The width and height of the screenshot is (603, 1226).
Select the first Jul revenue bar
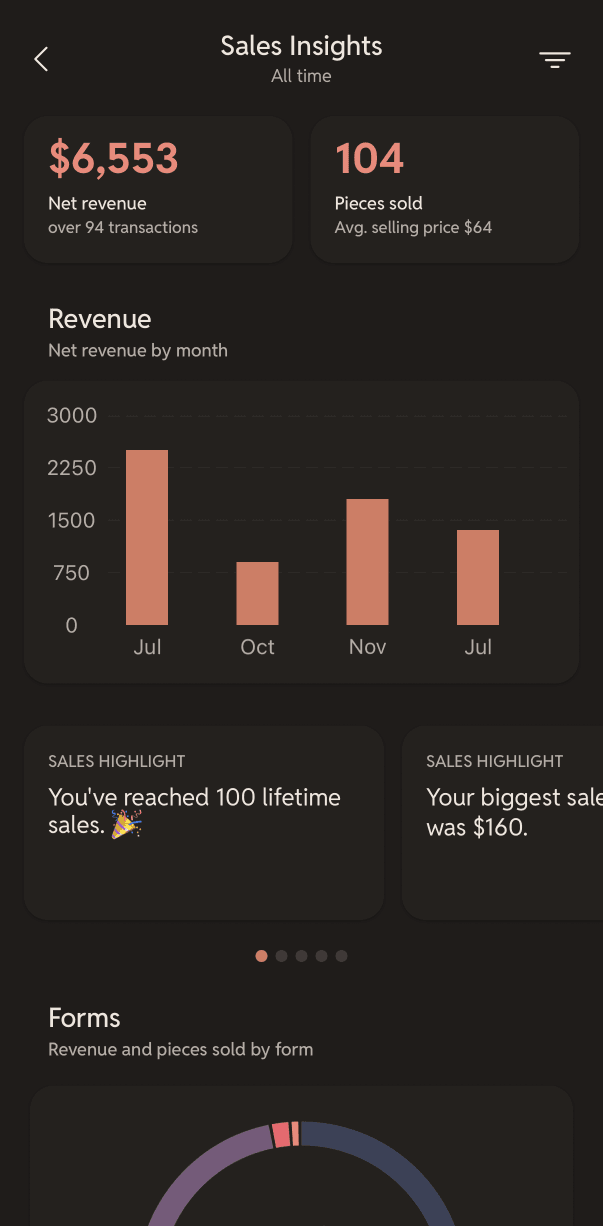147,537
